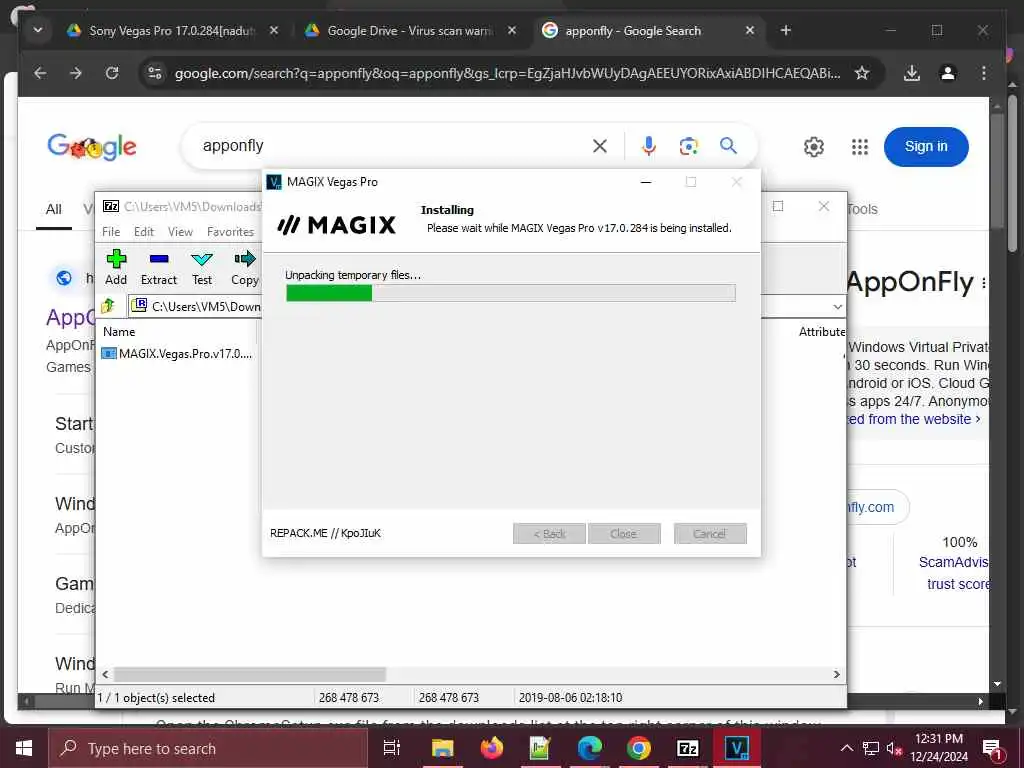Viewport: 1024px width, 768px height.
Task: Click the Name column header in 7-Zip
Action: 119,332
